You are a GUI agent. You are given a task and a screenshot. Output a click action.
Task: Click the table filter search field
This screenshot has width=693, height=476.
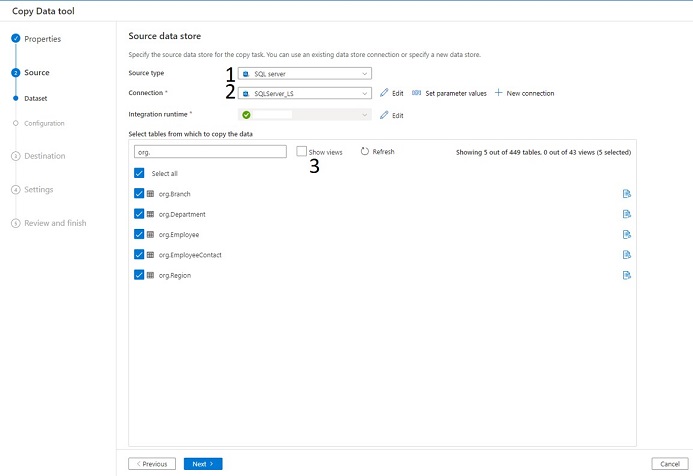pos(208,152)
